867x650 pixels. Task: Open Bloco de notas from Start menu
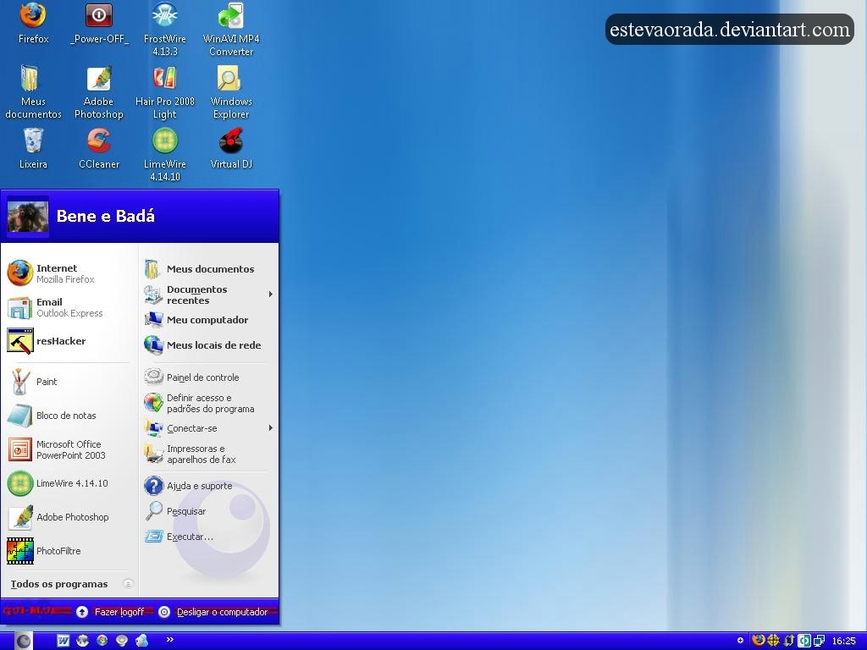[69, 416]
